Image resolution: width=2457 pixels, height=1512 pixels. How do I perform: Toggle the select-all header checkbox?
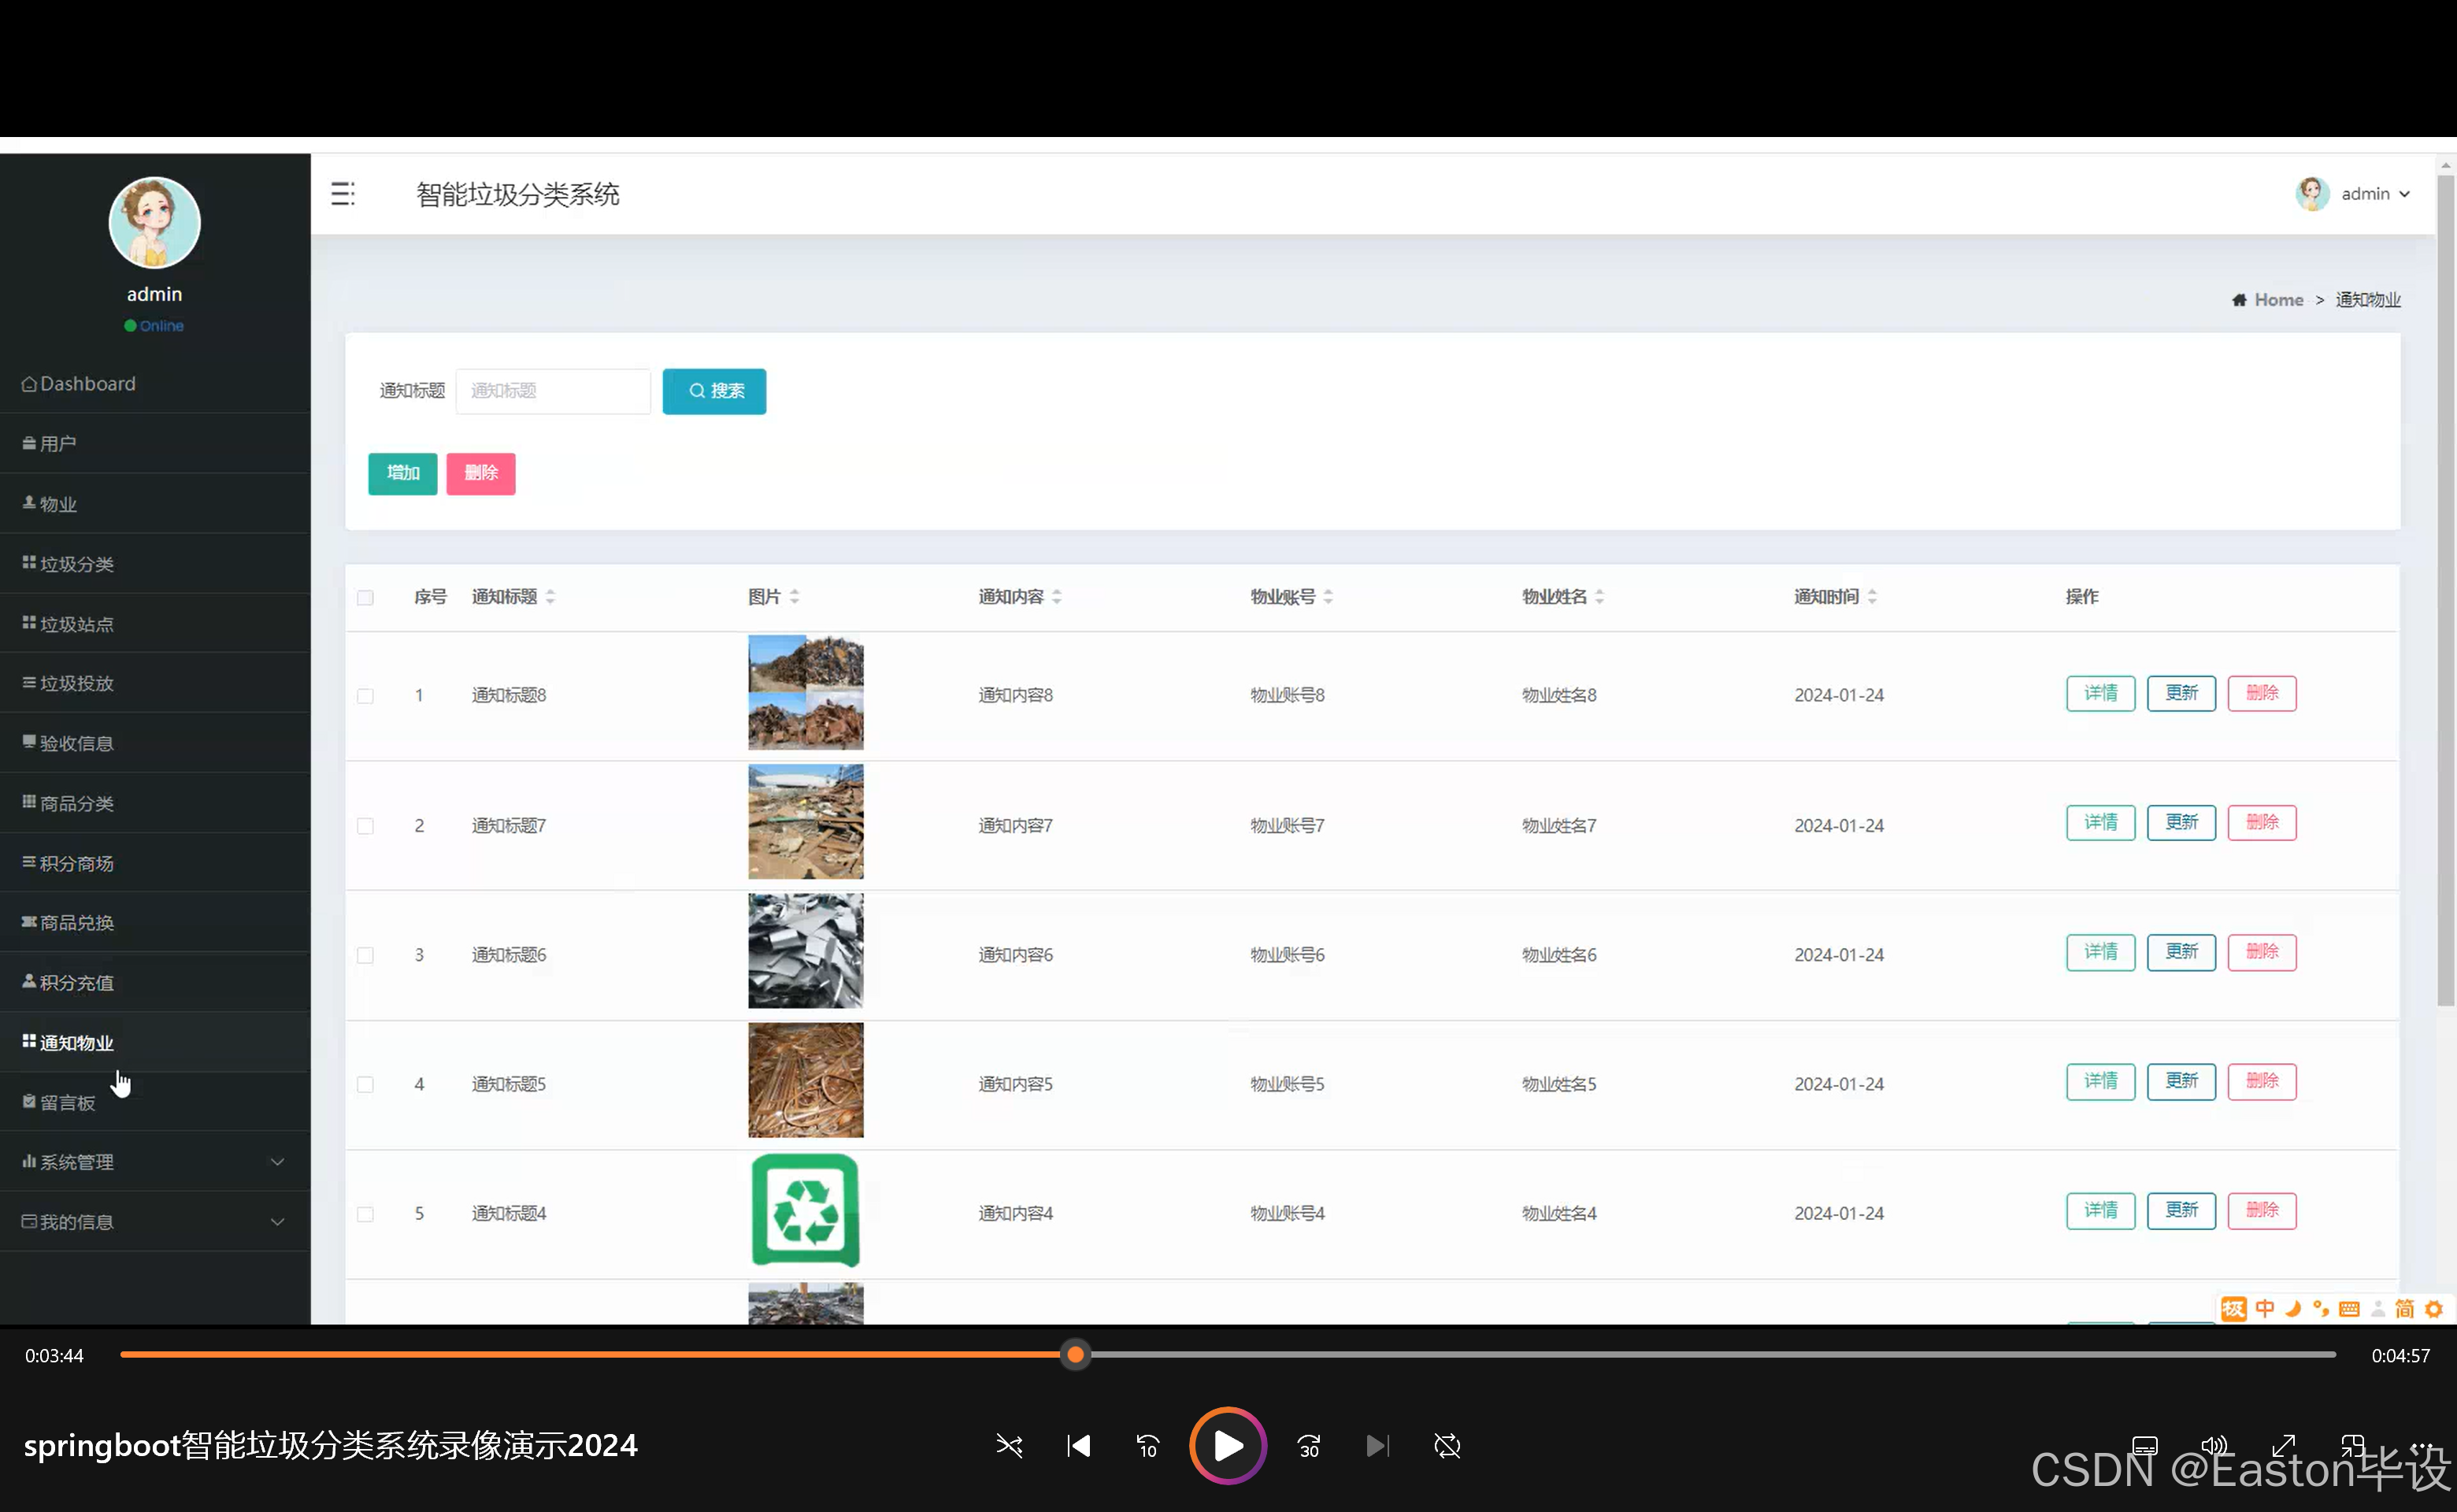click(x=365, y=597)
